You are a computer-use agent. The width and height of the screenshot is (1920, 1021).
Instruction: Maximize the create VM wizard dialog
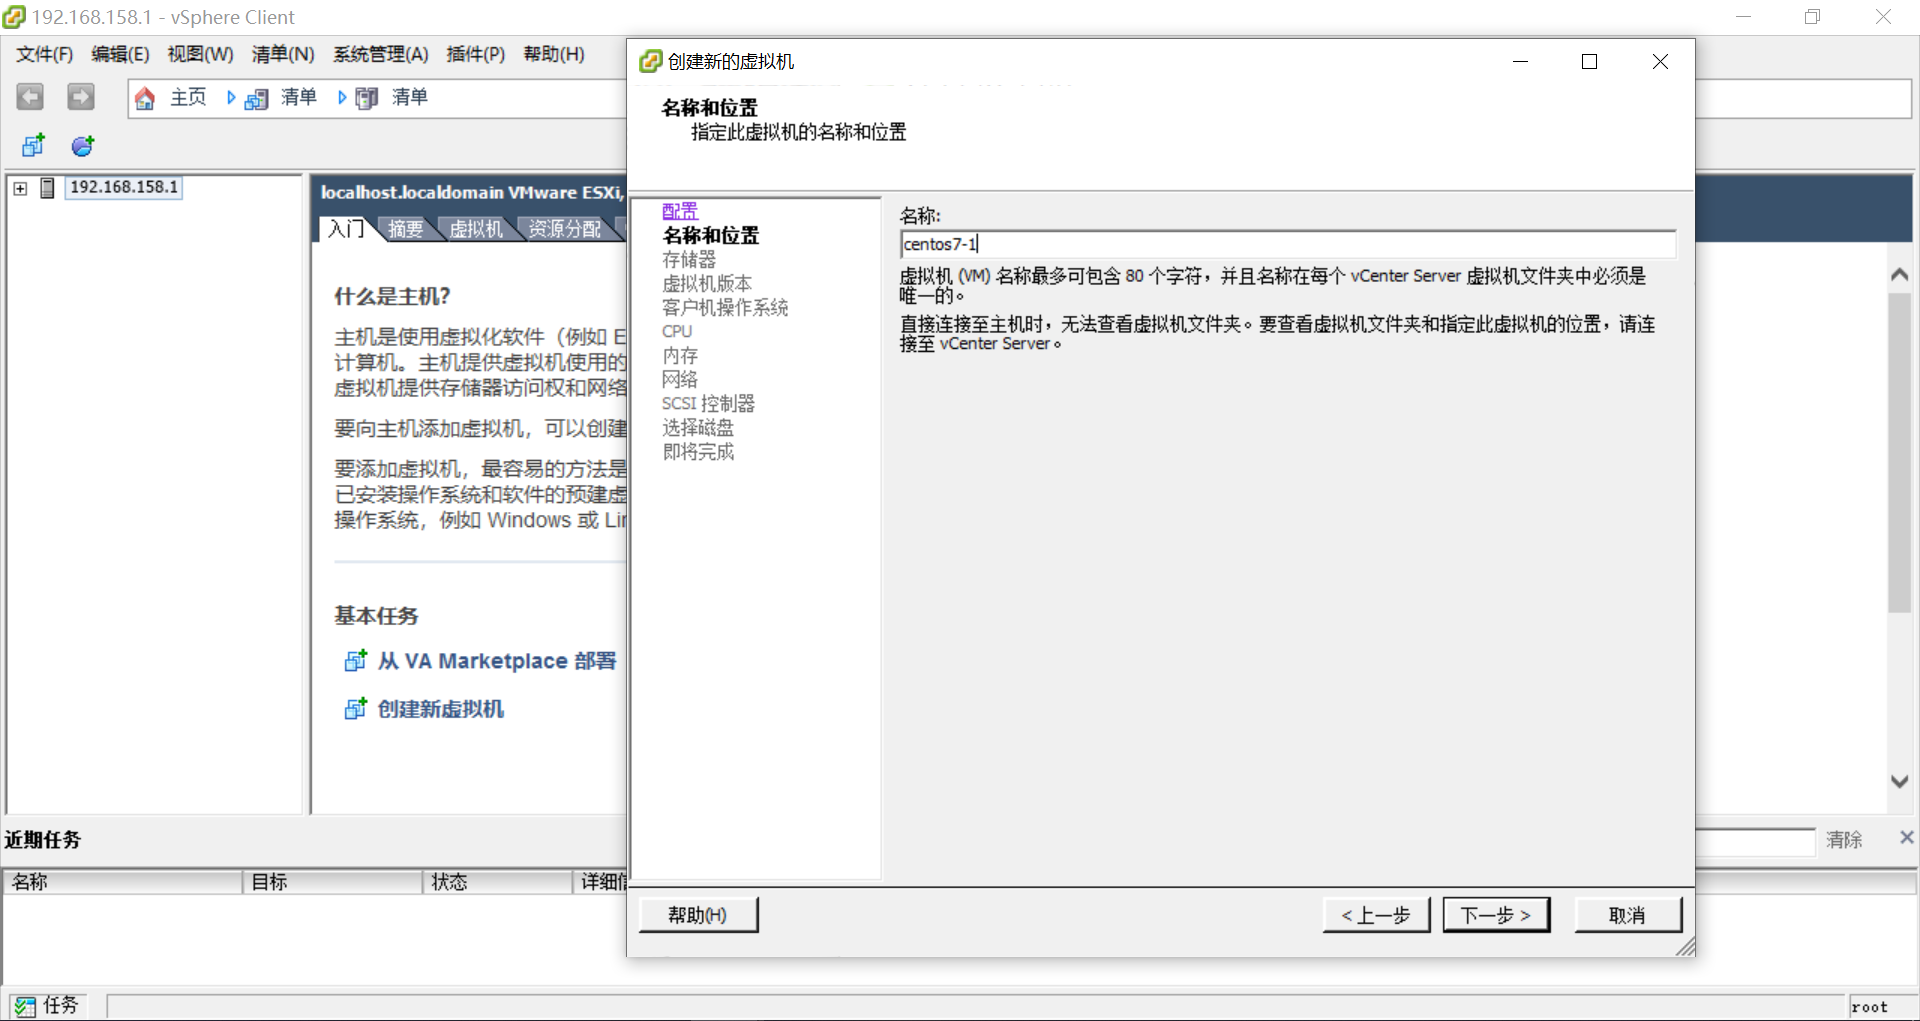[1589, 62]
